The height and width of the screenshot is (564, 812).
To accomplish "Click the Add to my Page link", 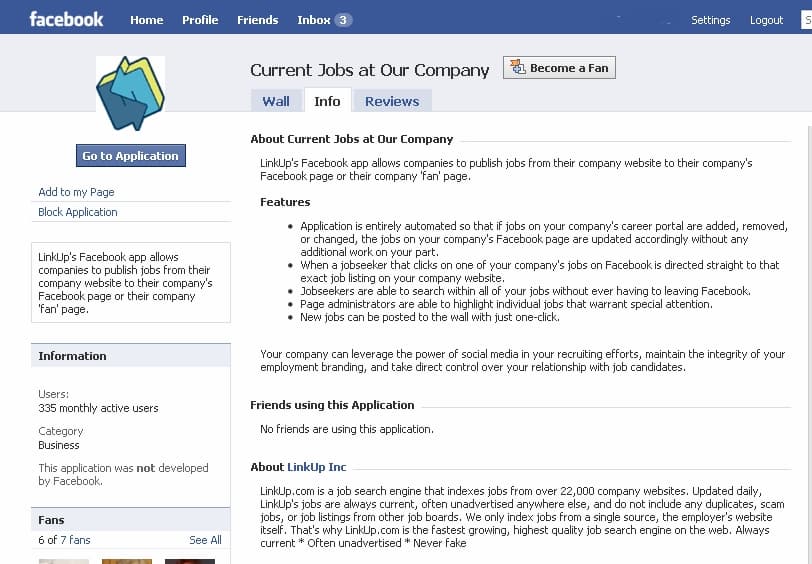I will coord(76,192).
